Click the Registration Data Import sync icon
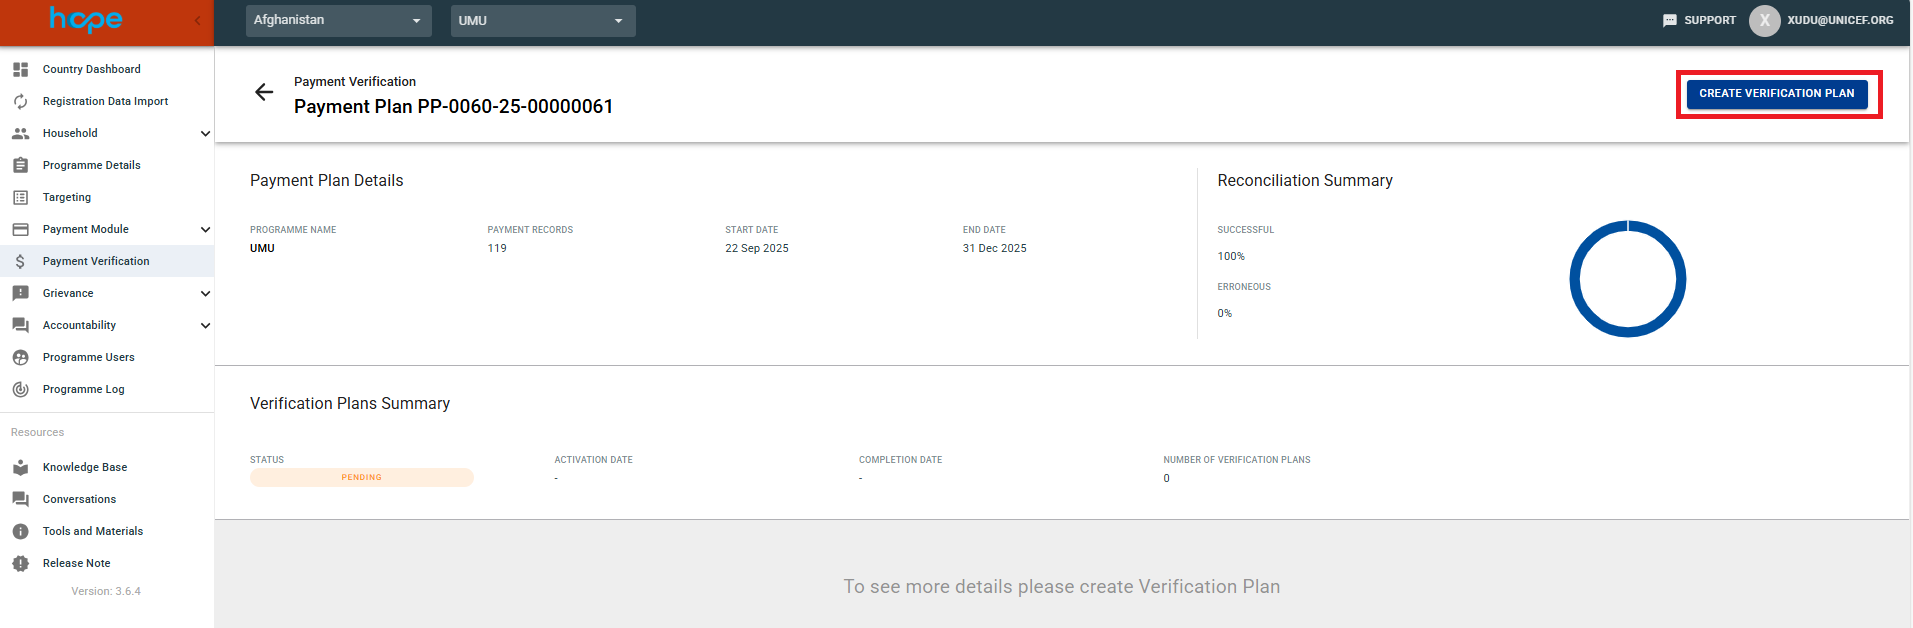The height and width of the screenshot is (628, 1913). [x=20, y=101]
